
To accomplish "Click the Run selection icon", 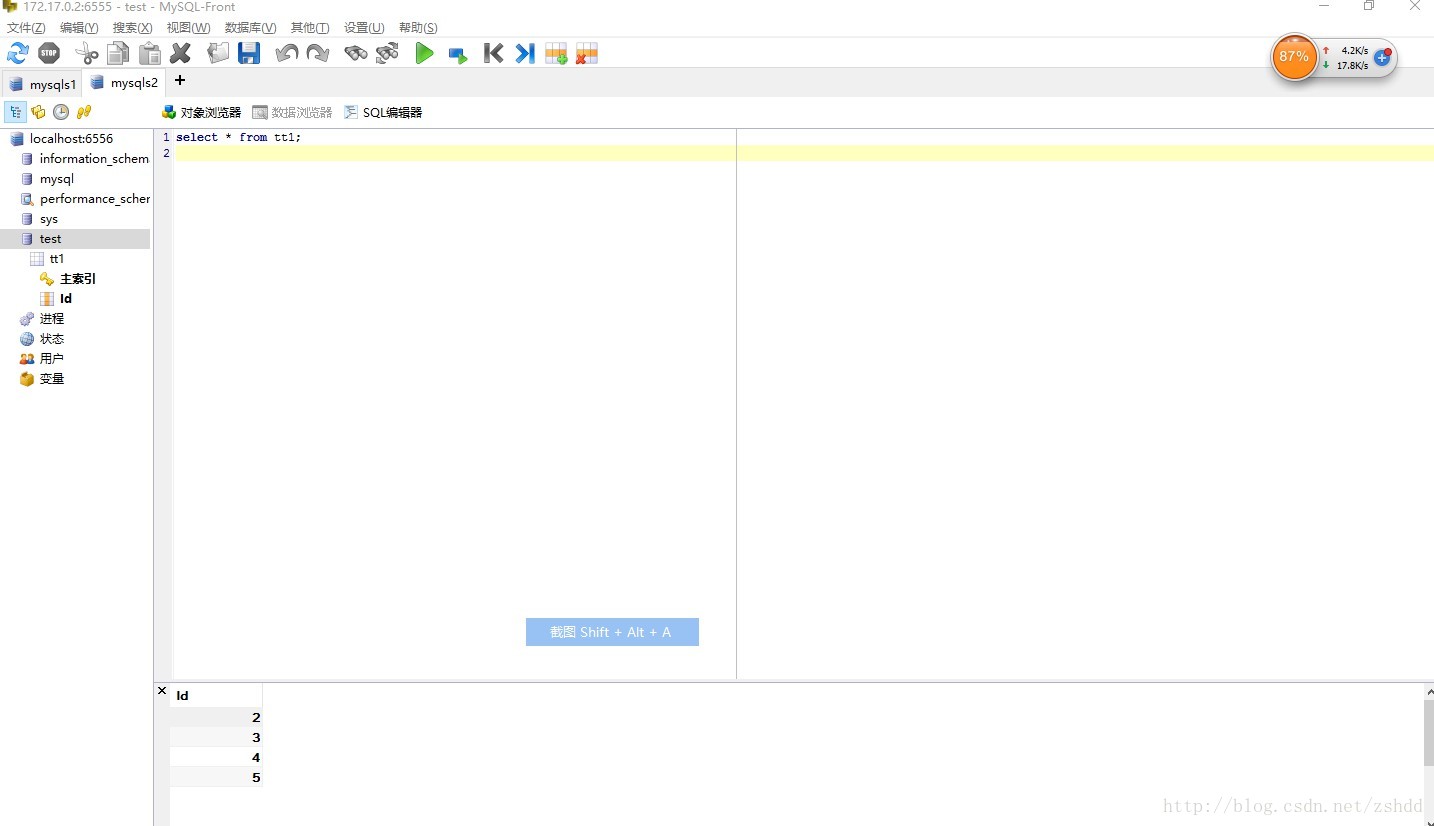I will pyautogui.click(x=458, y=55).
